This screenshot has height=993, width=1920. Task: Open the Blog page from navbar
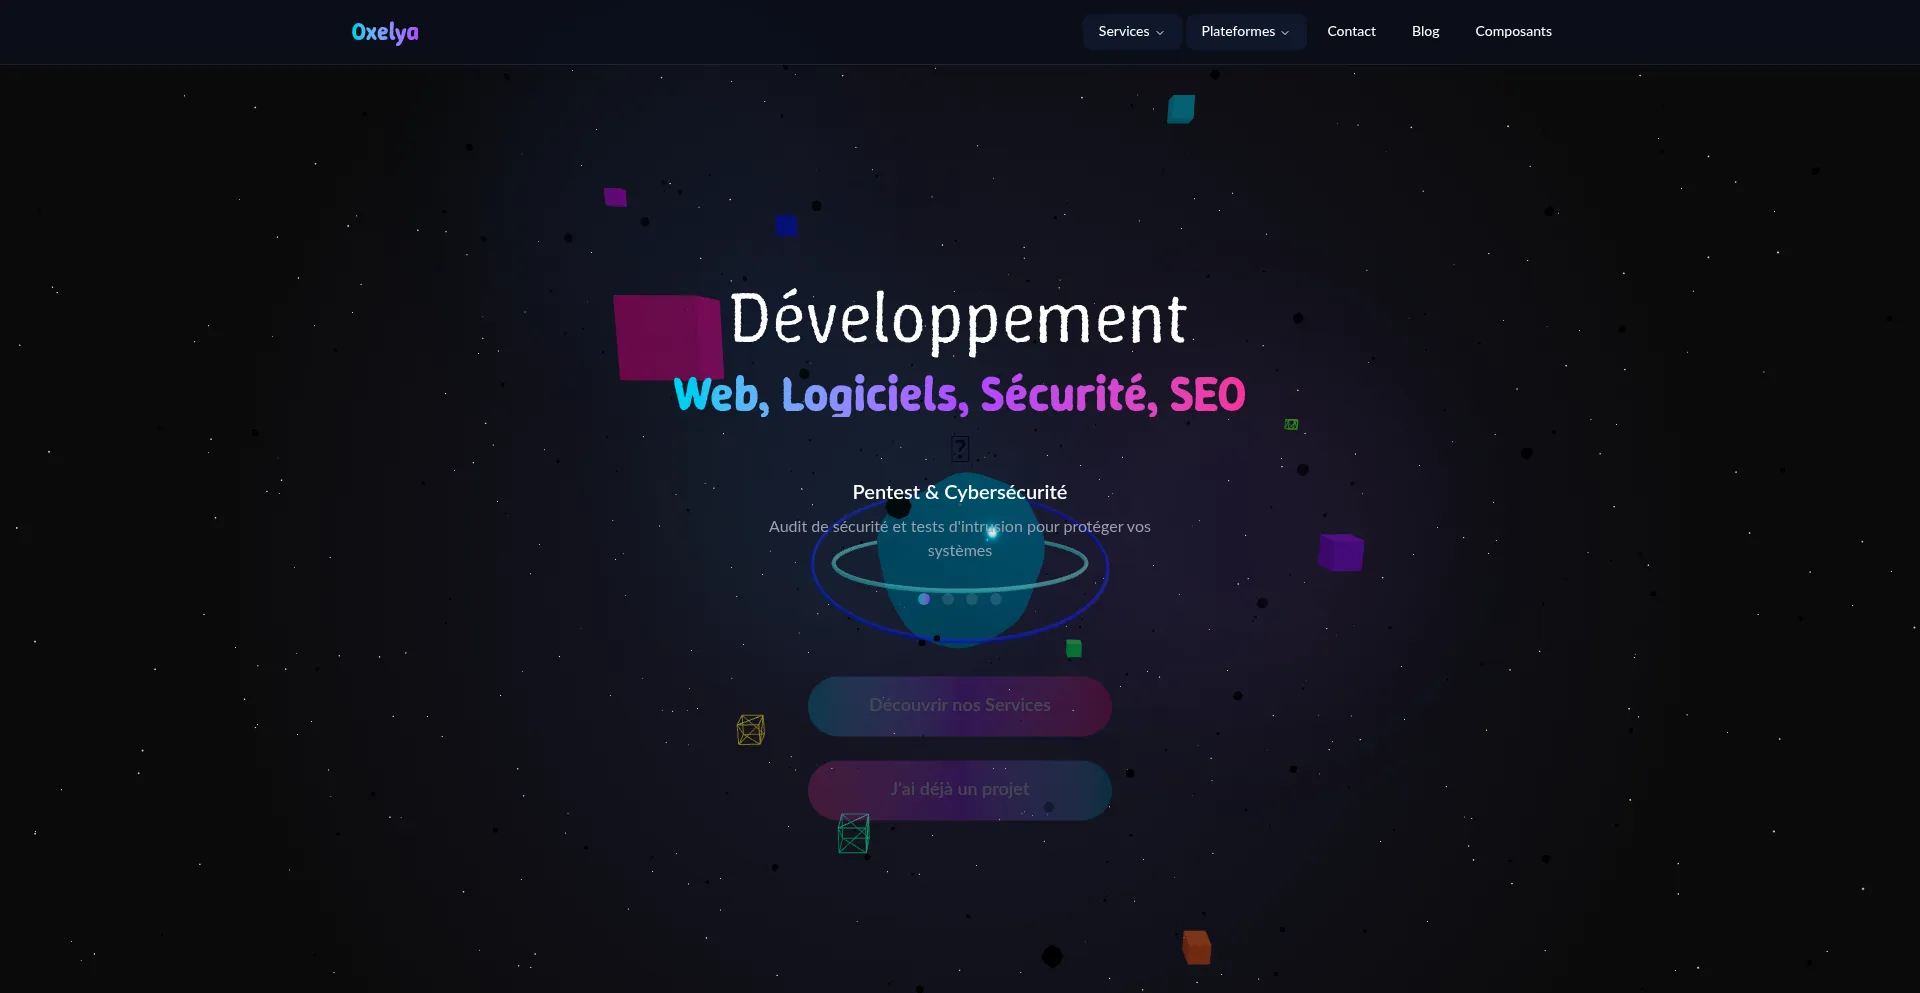(1425, 32)
